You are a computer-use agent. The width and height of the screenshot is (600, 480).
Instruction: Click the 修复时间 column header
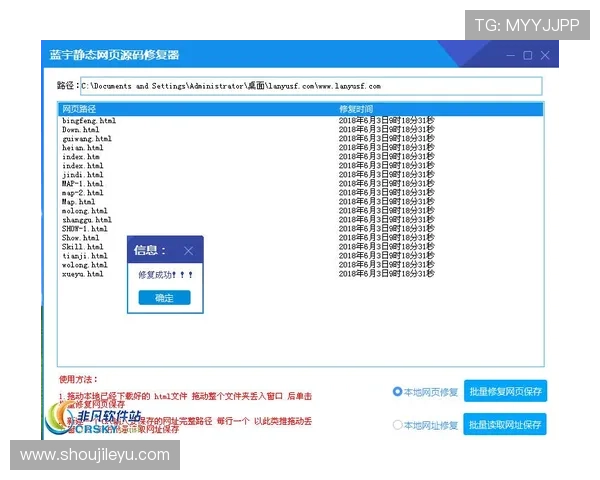pyautogui.click(x=356, y=108)
